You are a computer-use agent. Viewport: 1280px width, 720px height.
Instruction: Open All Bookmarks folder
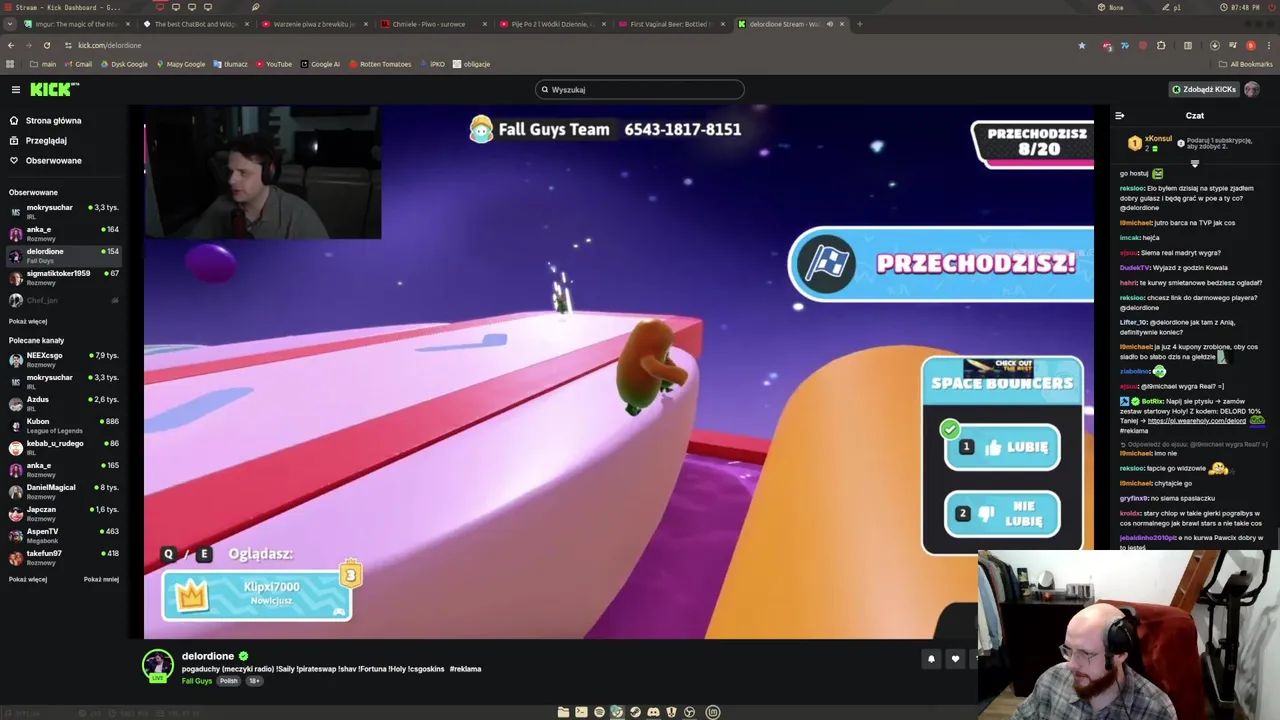point(1245,64)
